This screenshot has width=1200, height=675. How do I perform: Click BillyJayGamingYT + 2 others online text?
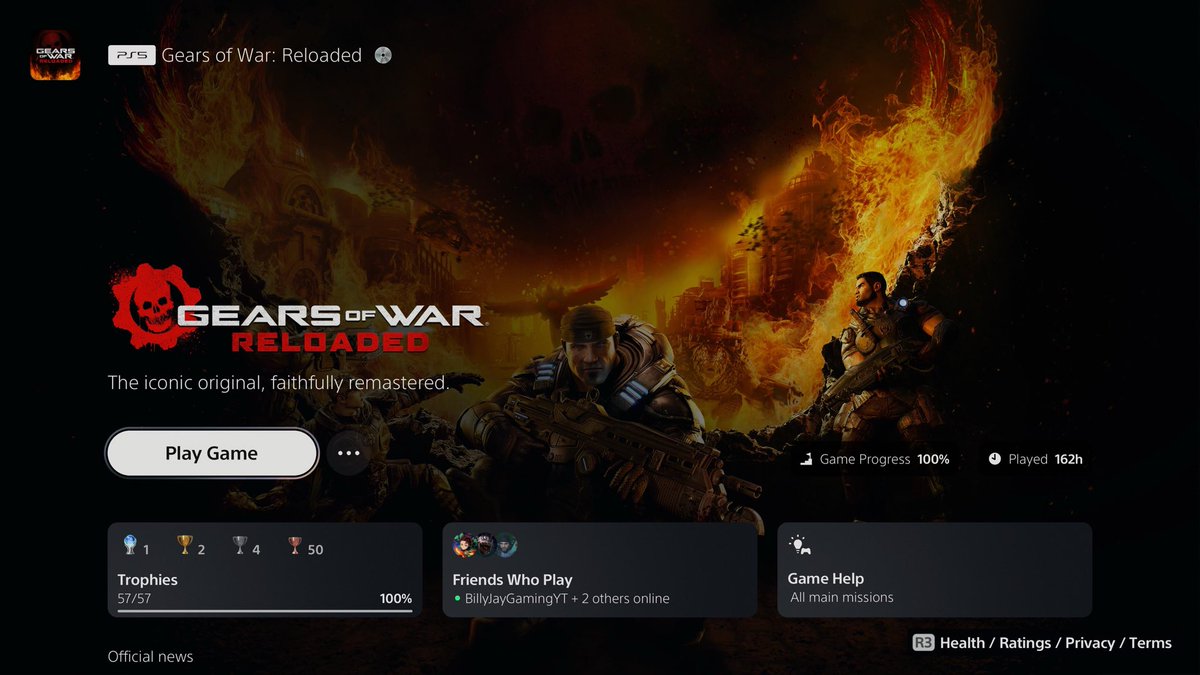pos(567,598)
